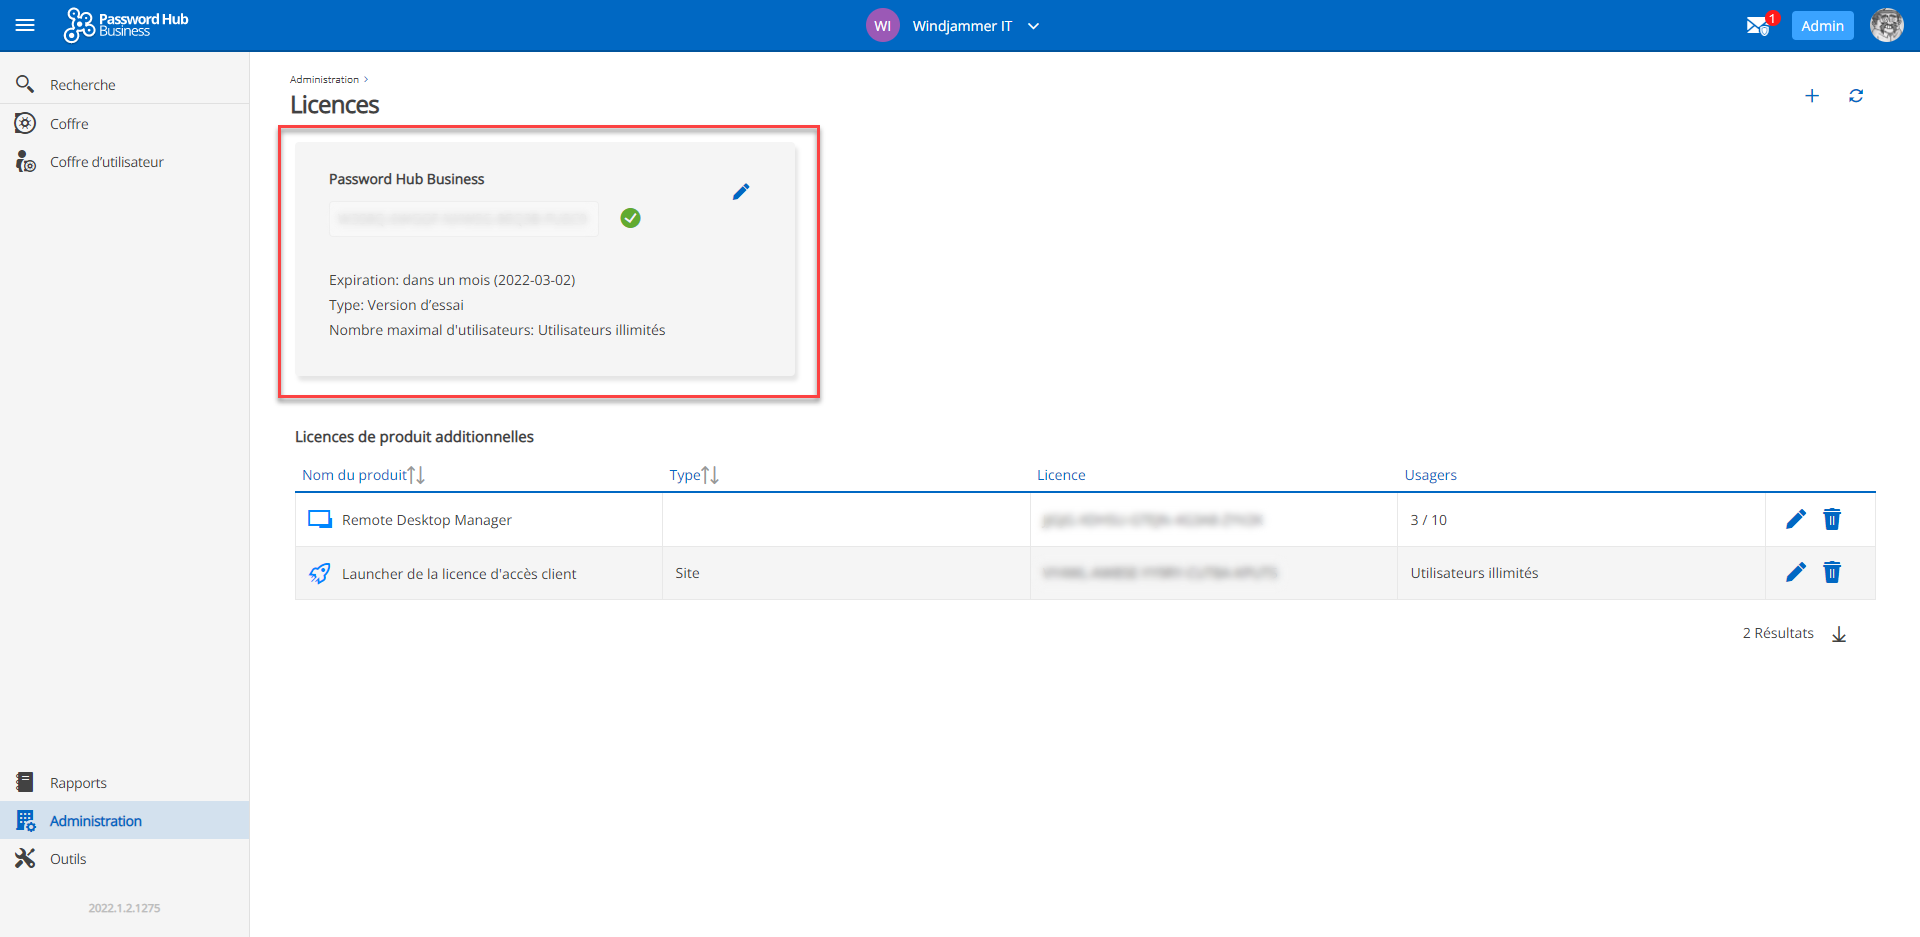Image resolution: width=1920 pixels, height=937 pixels.
Task: Click the add license plus icon
Action: tap(1811, 96)
